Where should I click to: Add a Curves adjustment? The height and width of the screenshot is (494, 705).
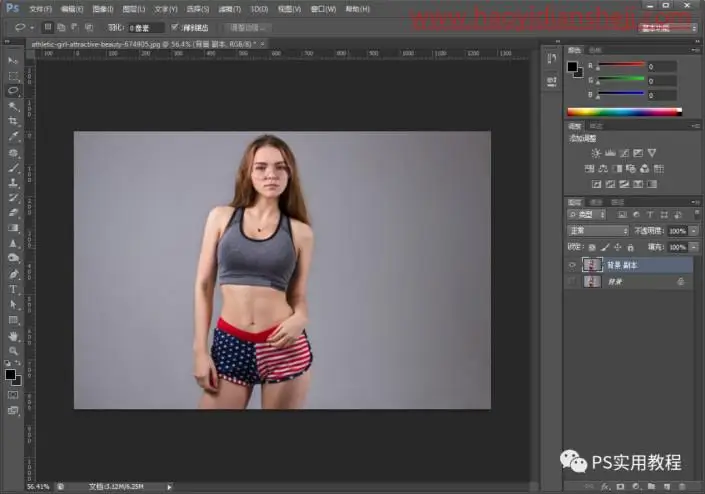click(x=624, y=153)
